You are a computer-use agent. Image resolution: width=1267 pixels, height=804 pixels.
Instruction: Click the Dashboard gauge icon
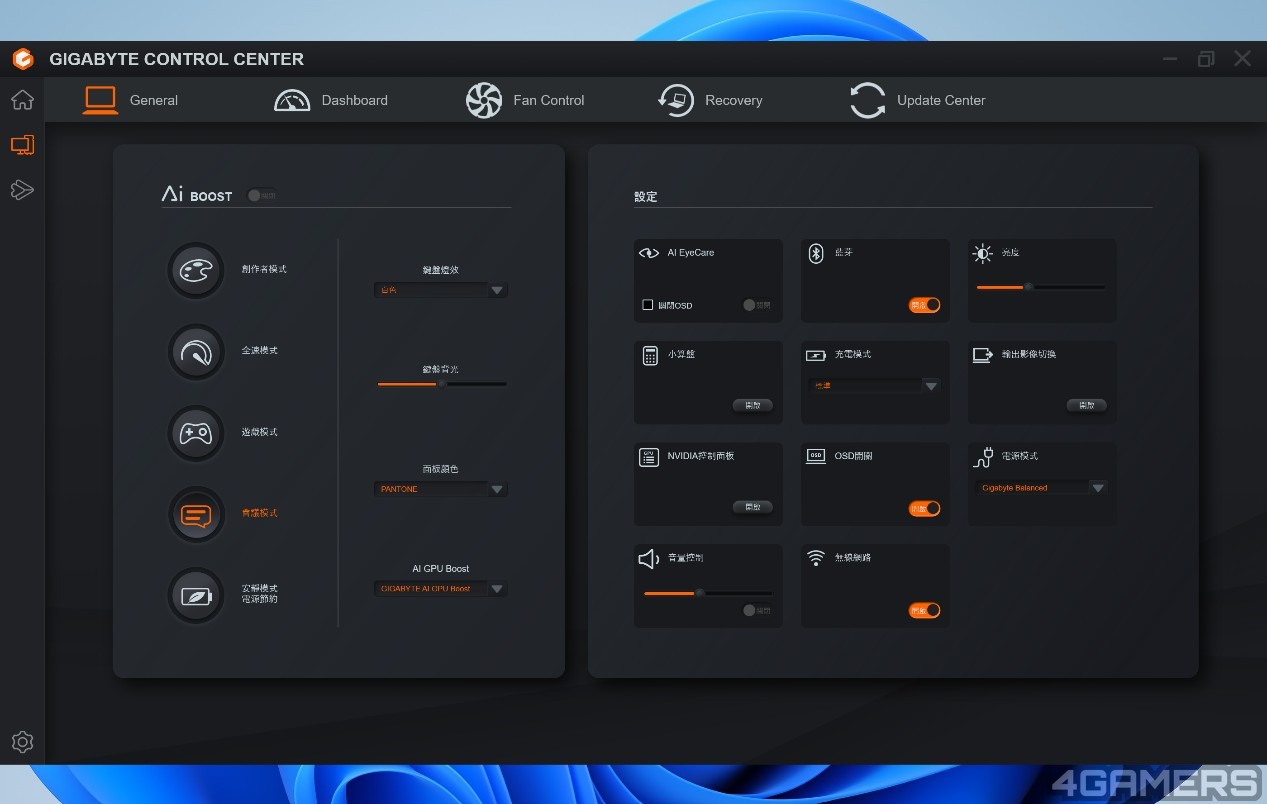coord(292,100)
